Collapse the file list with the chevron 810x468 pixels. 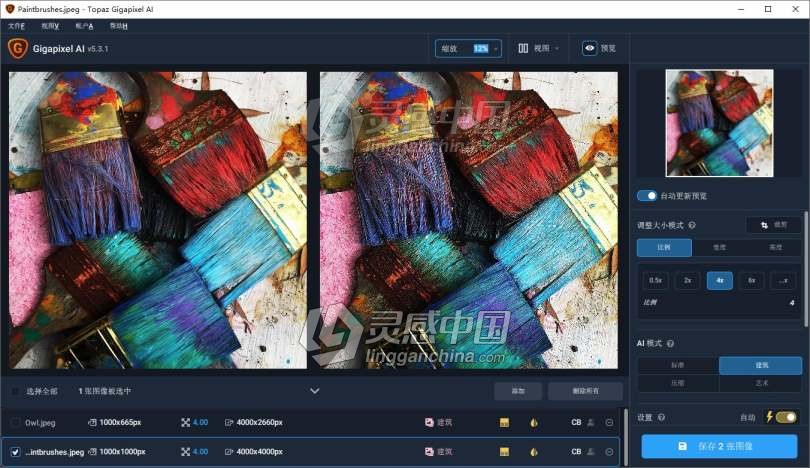[x=315, y=391]
